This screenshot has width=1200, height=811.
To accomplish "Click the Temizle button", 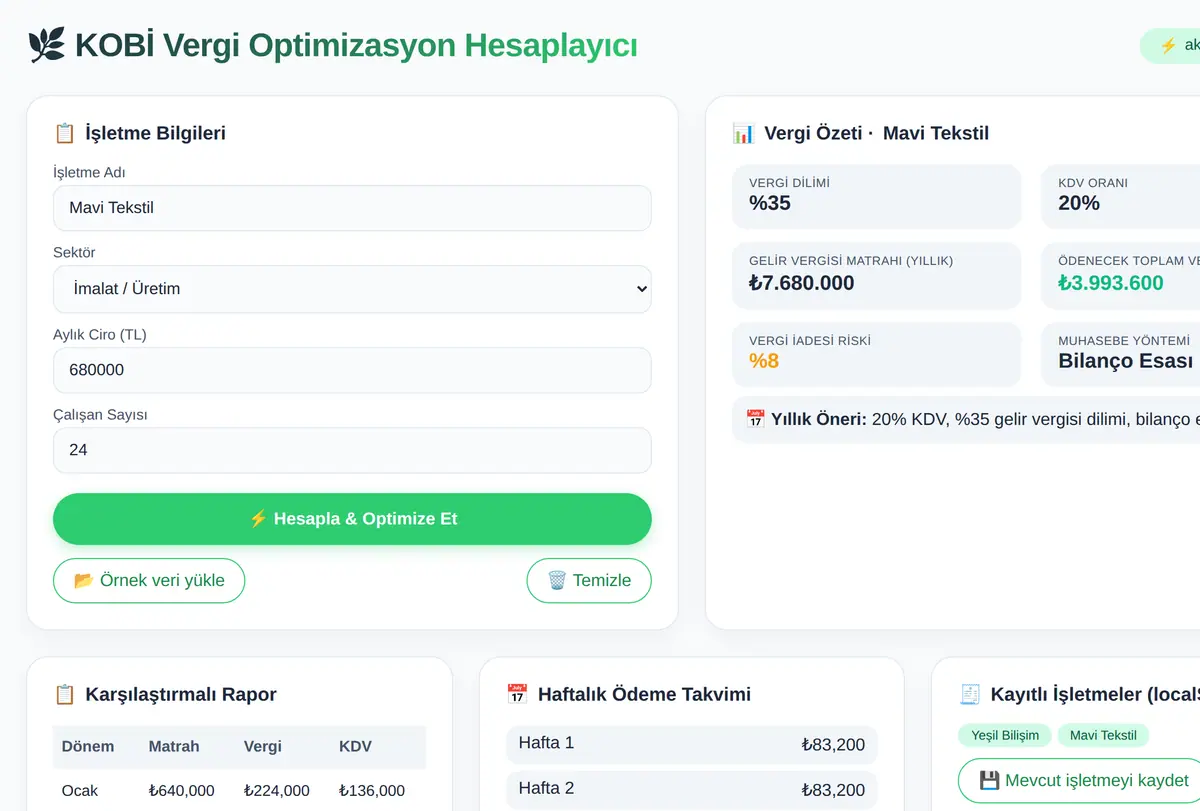I will tap(589, 581).
